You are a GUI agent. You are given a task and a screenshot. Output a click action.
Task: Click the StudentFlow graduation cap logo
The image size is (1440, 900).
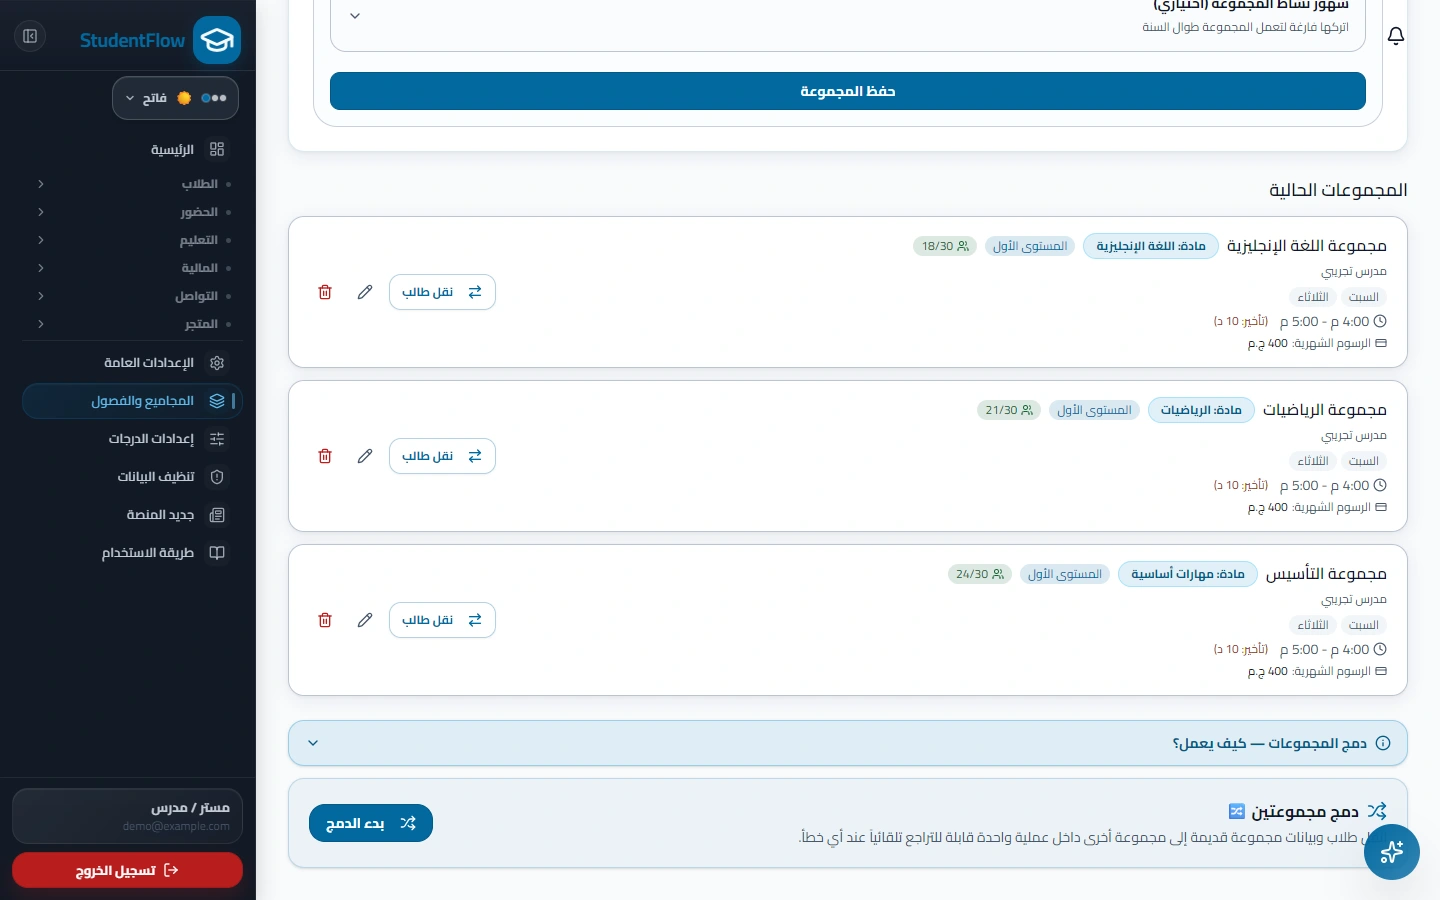tap(217, 40)
